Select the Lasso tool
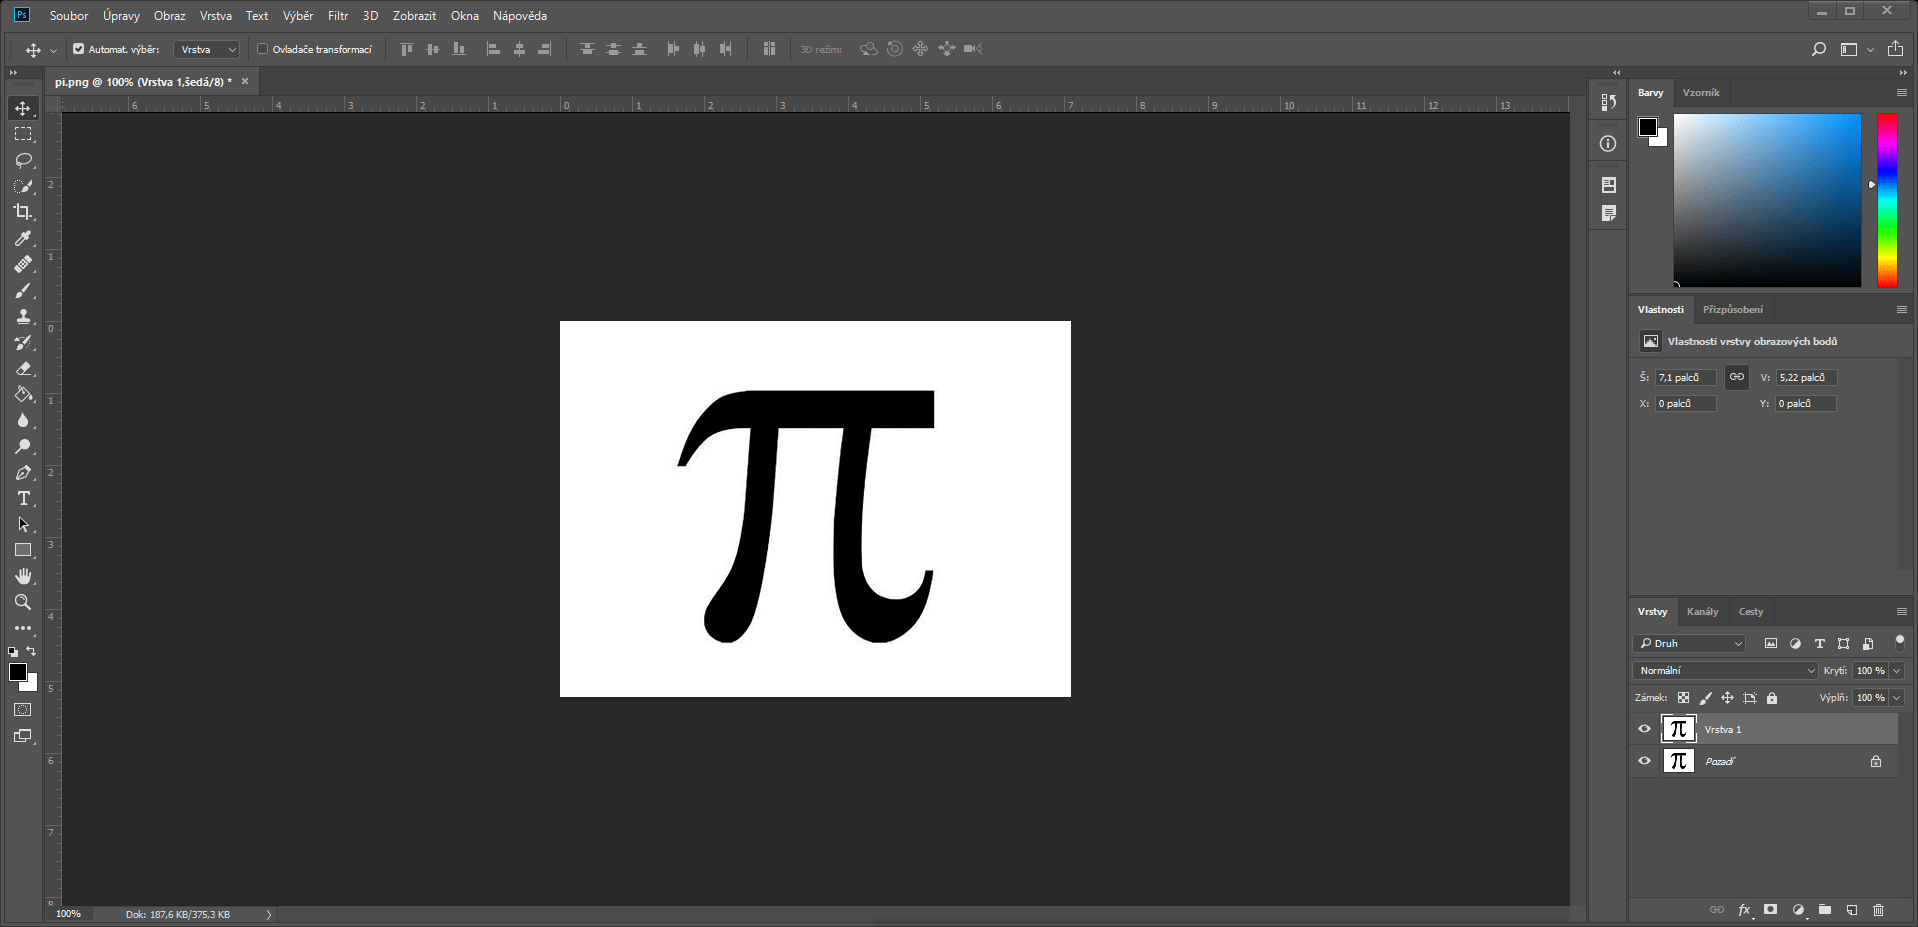The height and width of the screenshot is (927, 1918). coord(22,160)
